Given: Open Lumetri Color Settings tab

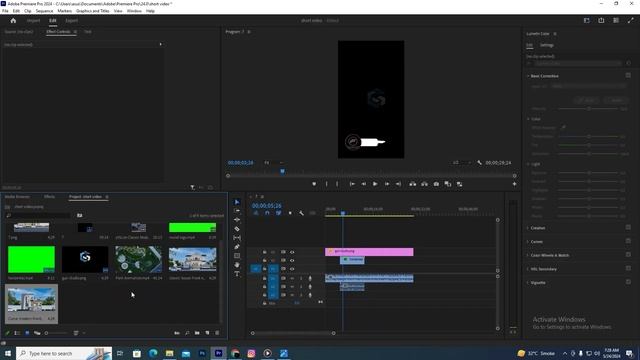Looking at the screenshot, I should click(547, 45).
